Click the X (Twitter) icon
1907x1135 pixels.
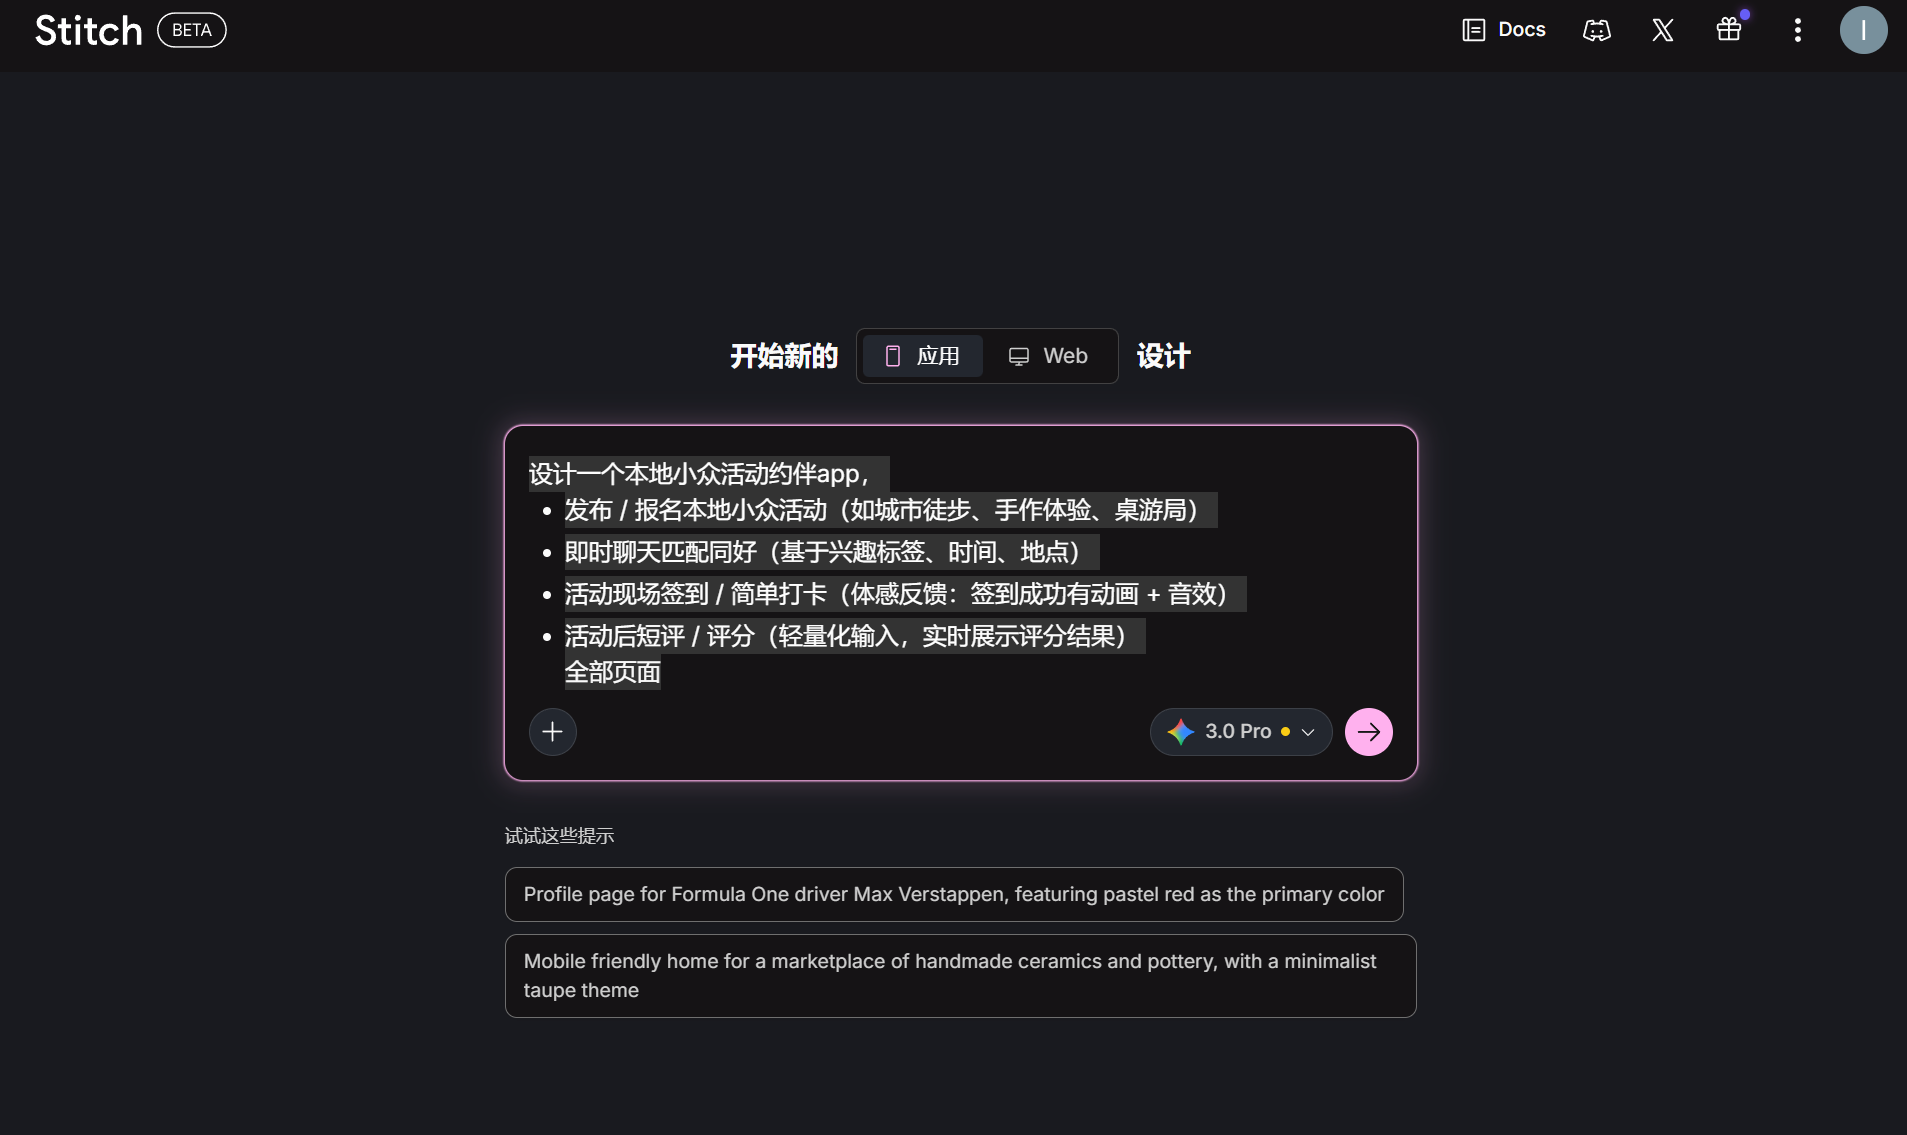click(x=1661, y=30)
